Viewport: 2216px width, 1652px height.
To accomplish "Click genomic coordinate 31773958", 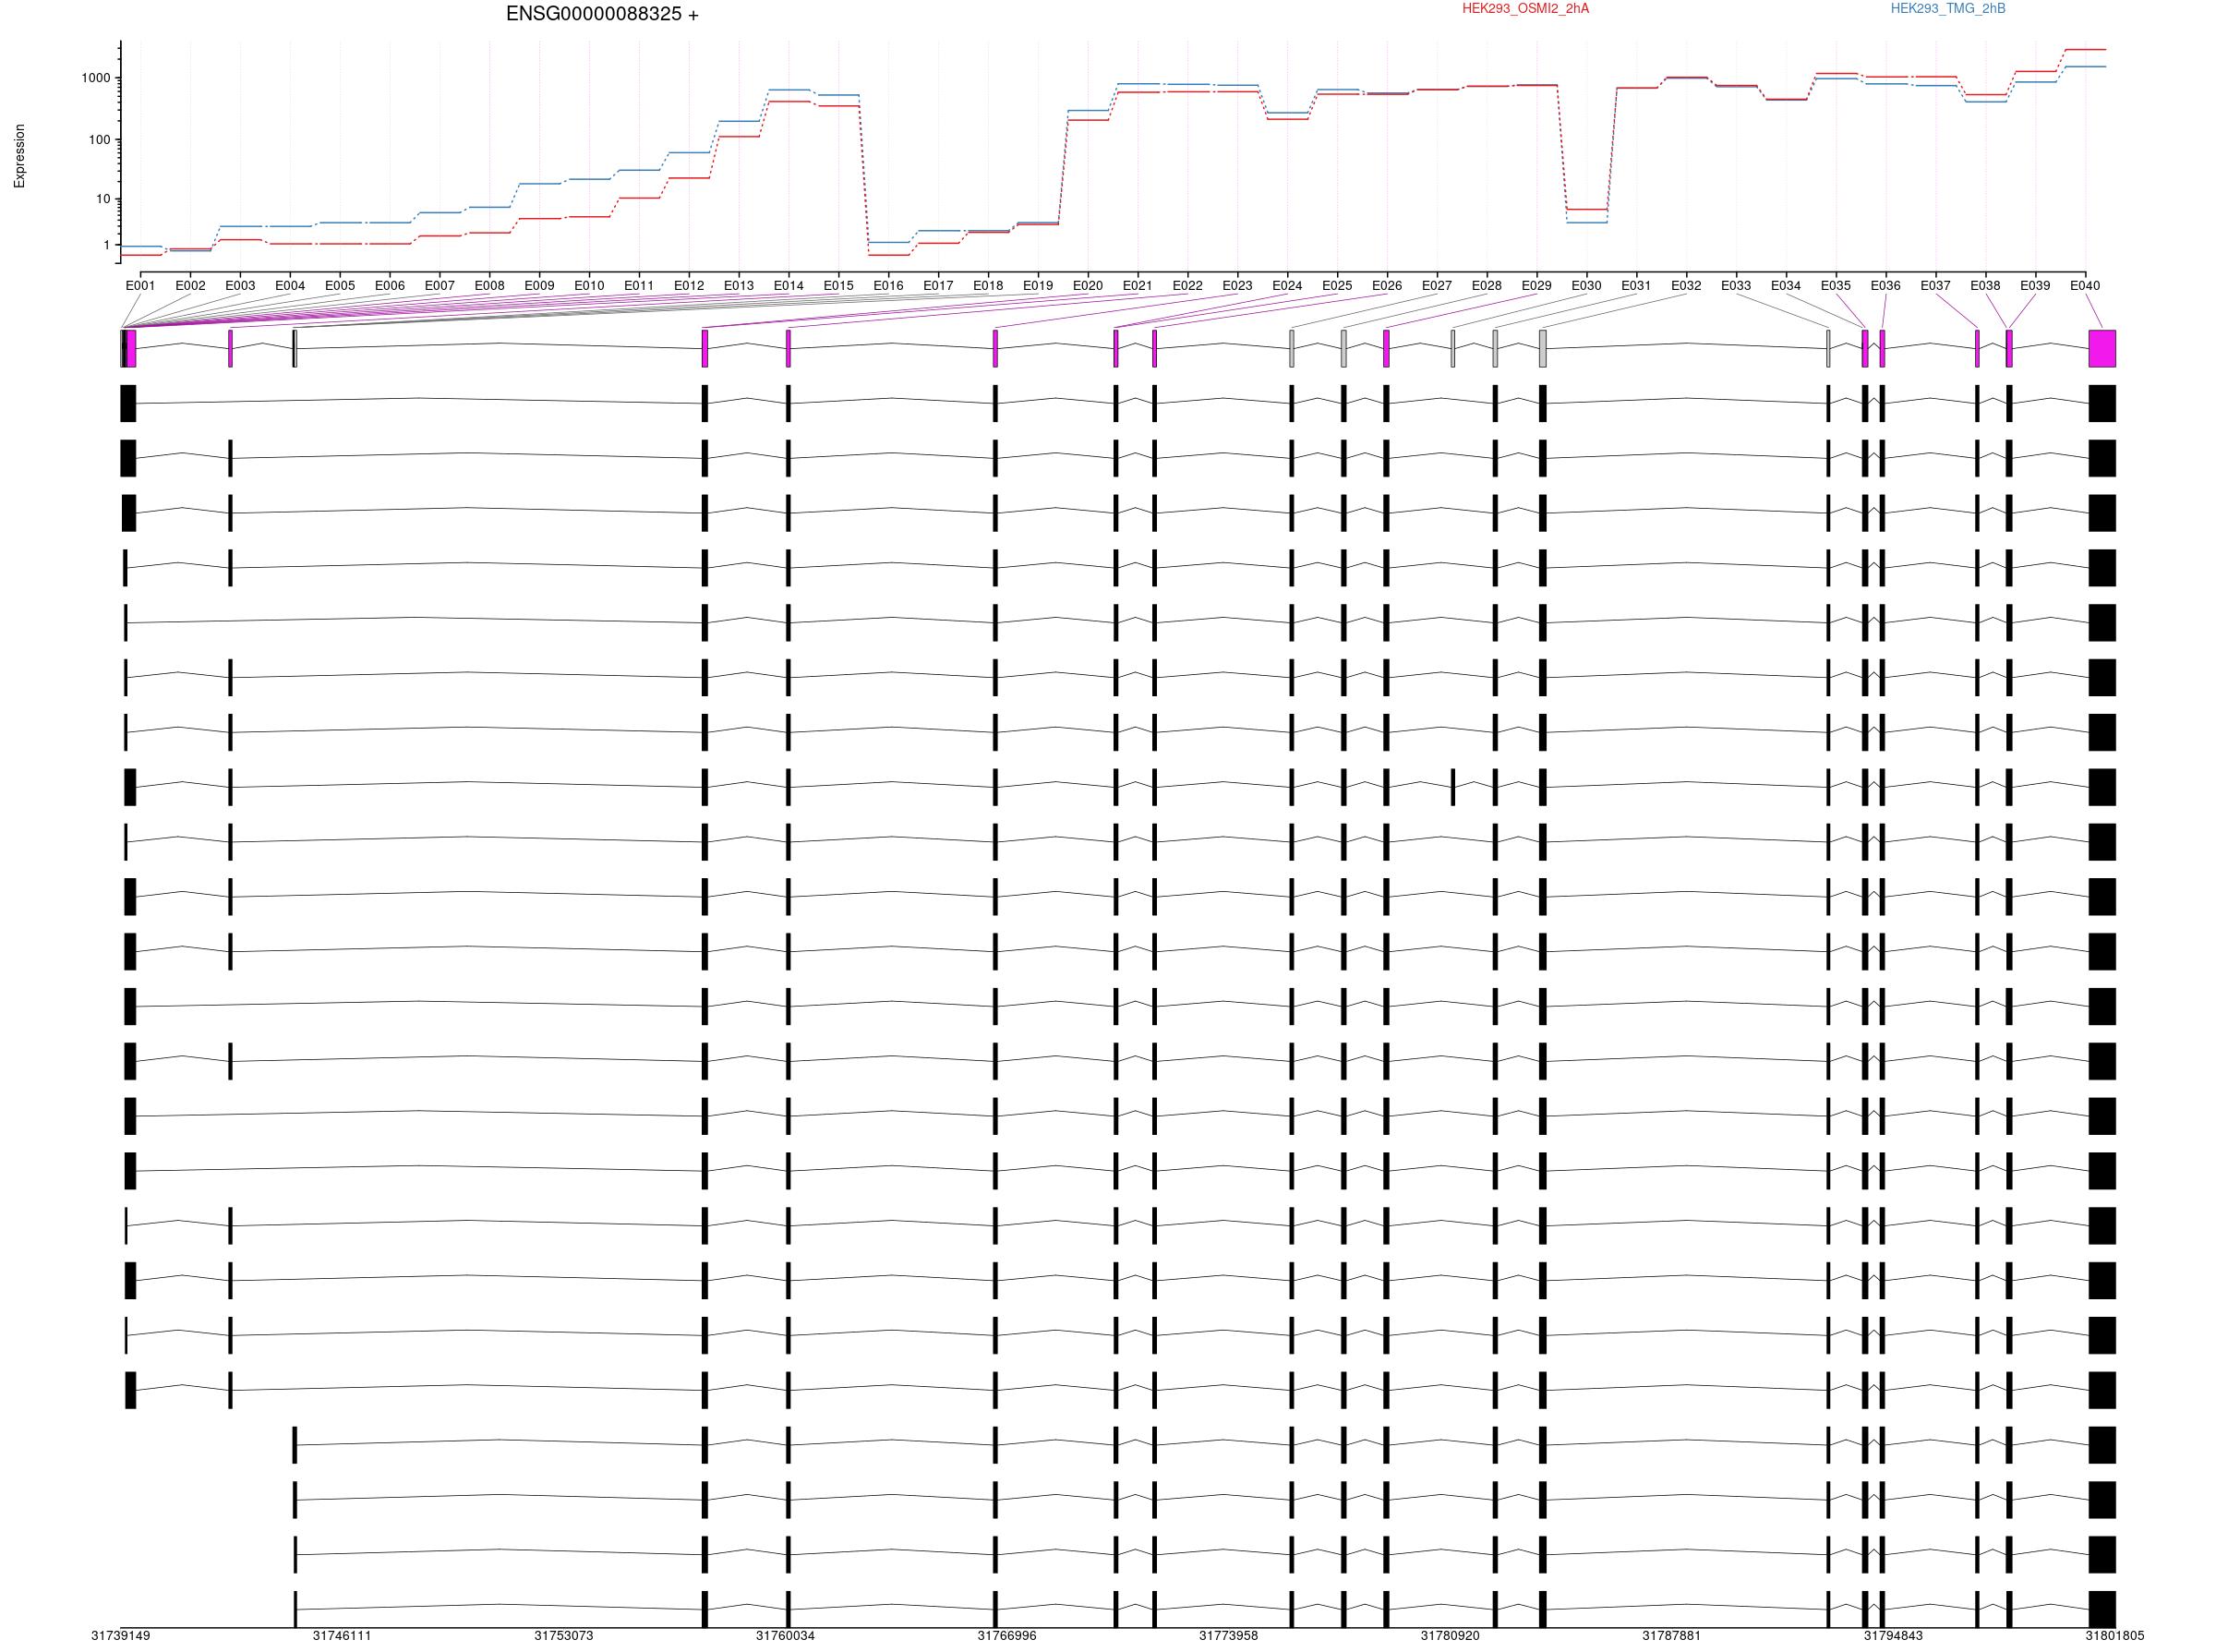I will click(1229, 1637).
